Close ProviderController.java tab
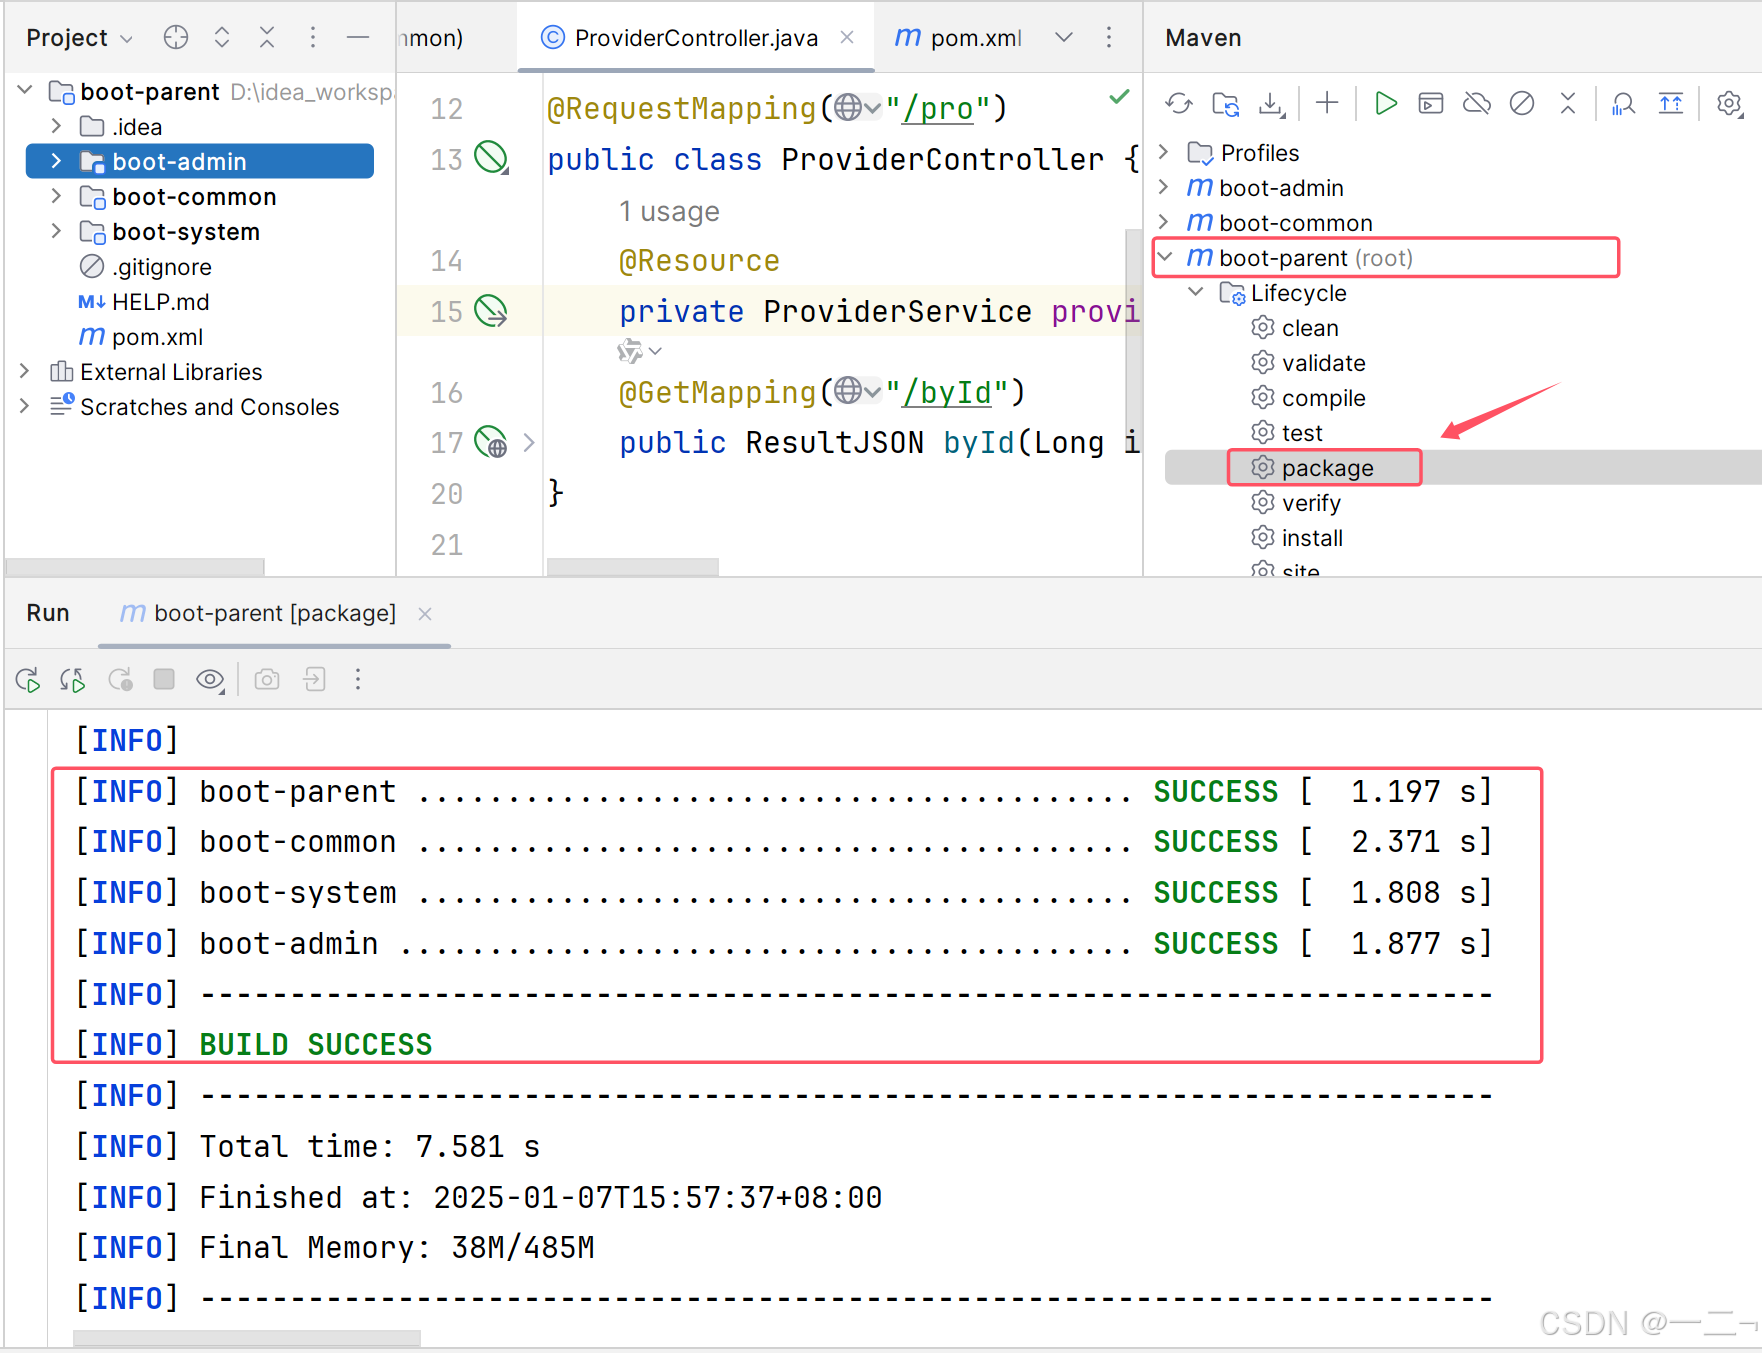Image resolution: width=1762 pixels, height=1353 pixels. [x=847, y=37]
